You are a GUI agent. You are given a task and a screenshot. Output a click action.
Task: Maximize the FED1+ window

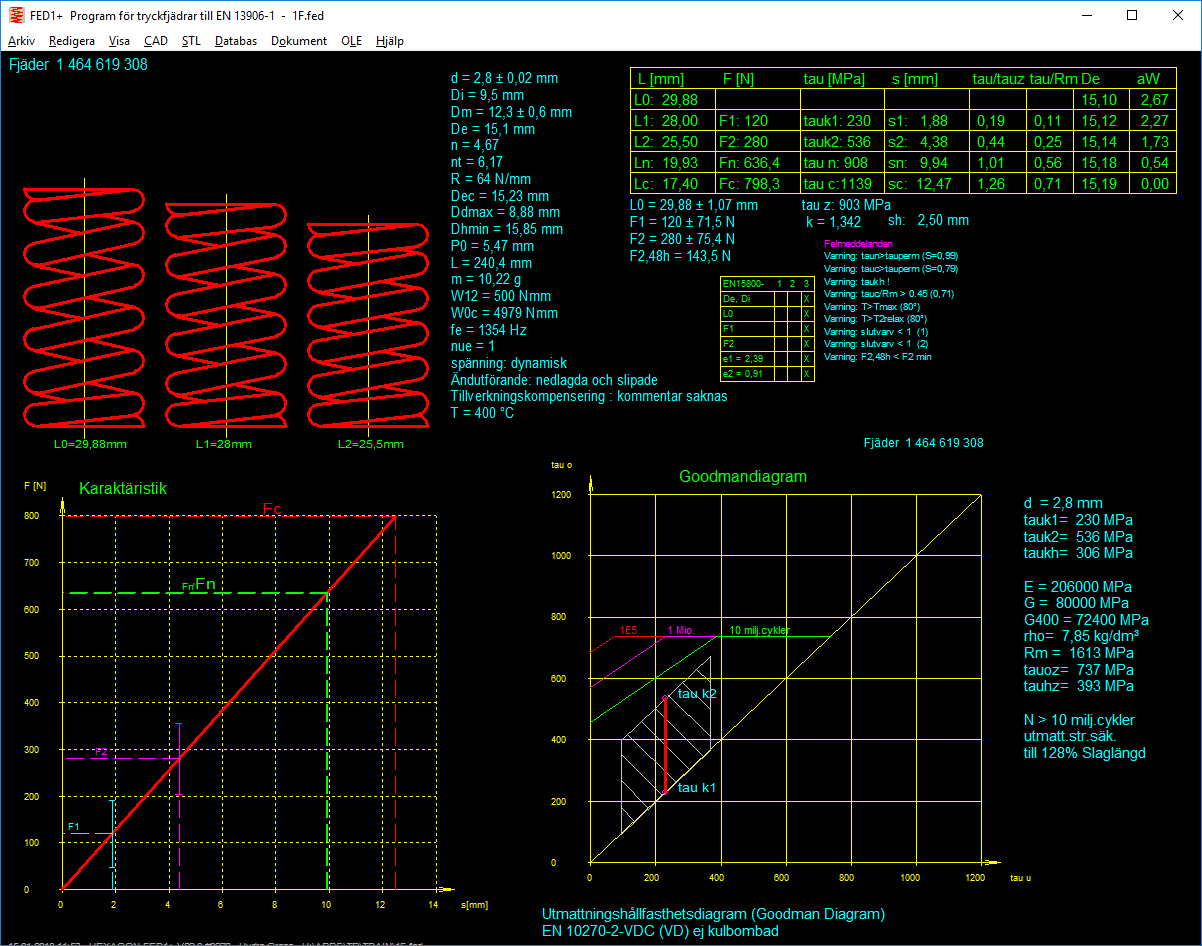click(1131, 15)
